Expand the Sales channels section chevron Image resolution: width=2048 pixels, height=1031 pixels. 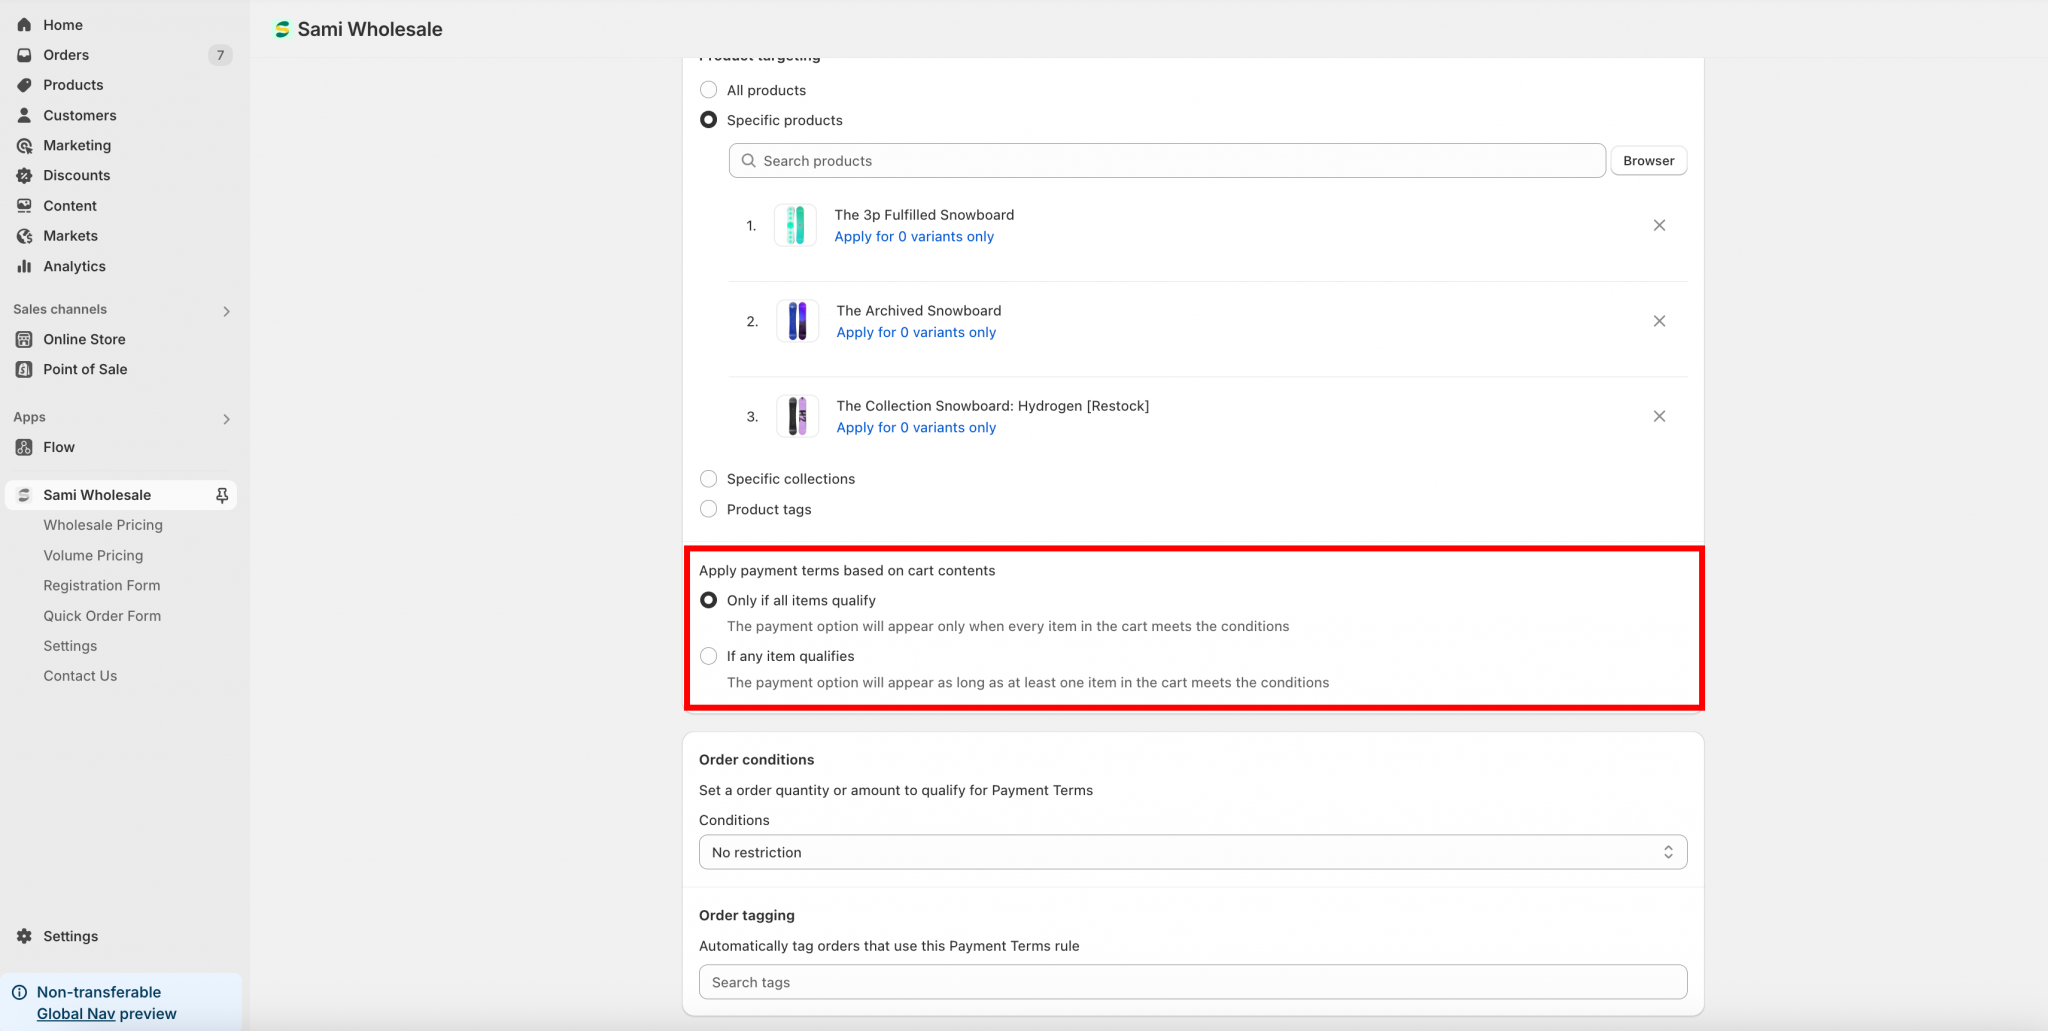click(x=226, y=311)
